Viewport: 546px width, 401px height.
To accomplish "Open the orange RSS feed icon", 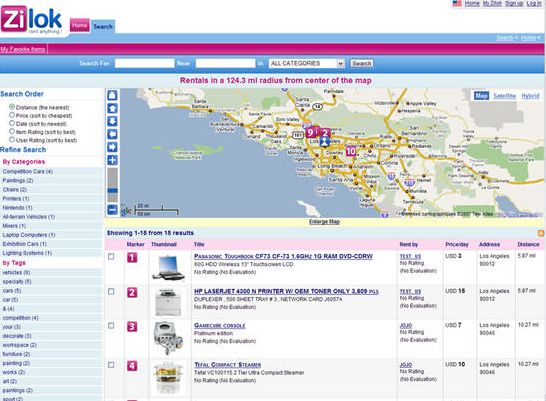I will tap(541, 233).
